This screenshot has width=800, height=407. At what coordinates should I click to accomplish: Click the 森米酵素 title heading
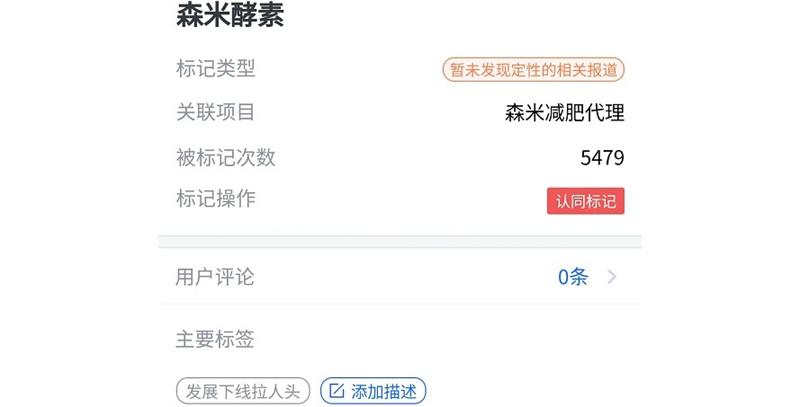click(x=230, y=16)
